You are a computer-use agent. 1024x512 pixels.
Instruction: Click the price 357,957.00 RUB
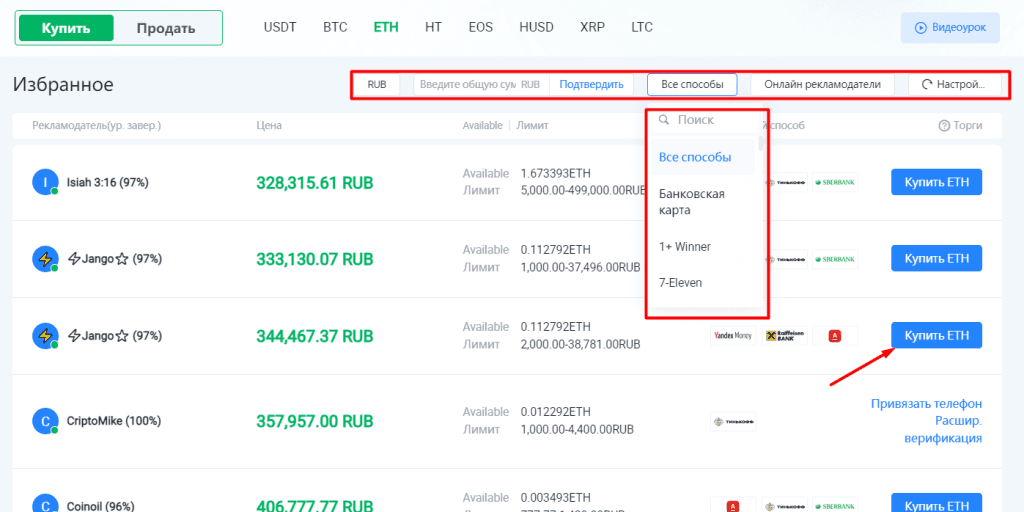point(315,421)
